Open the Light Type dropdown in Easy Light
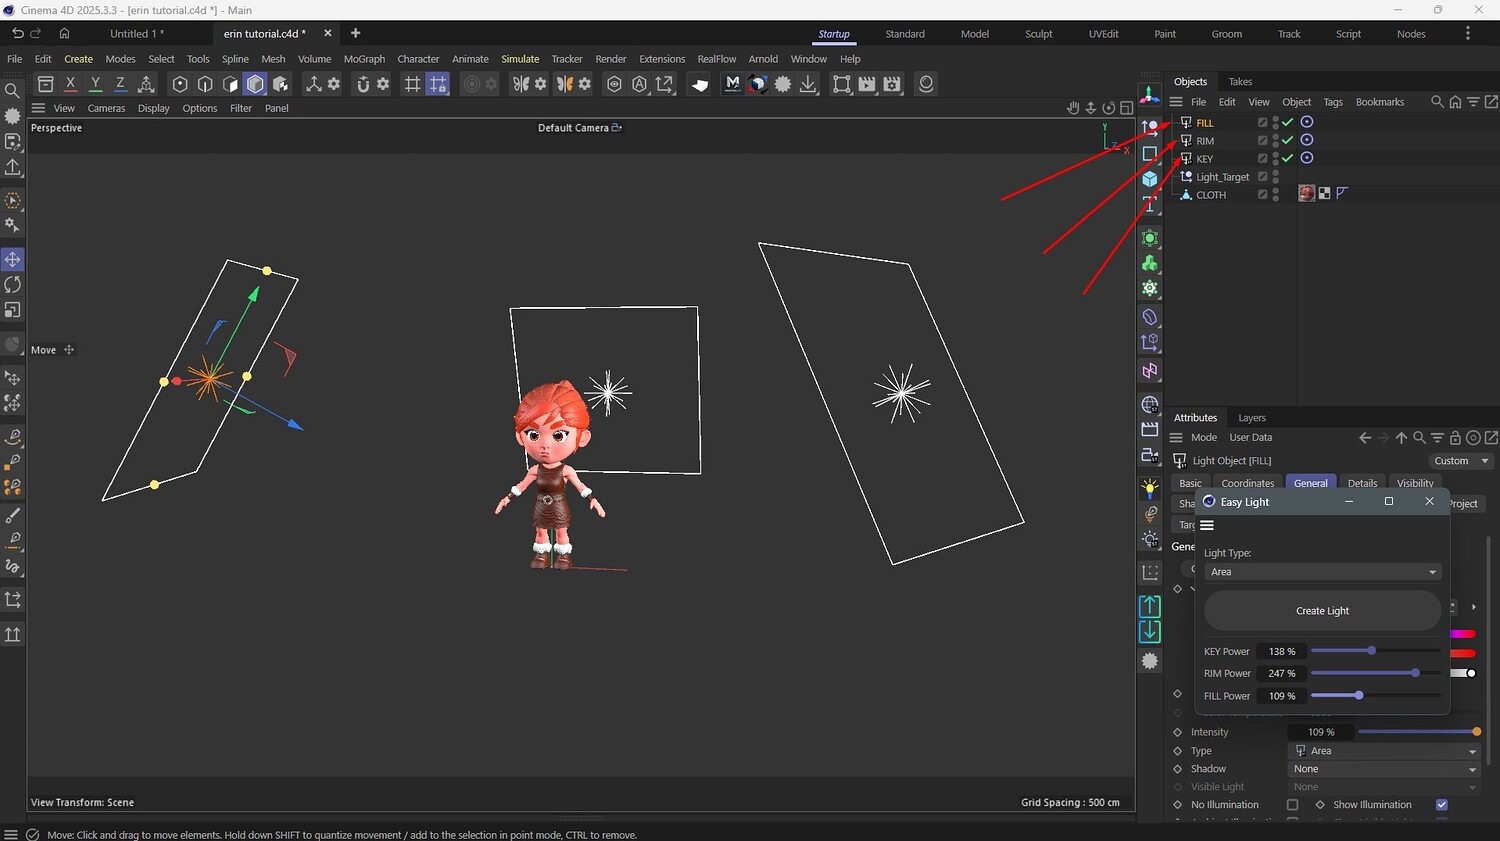The width and height of the screenshot is (1500, 841). 1322,572
